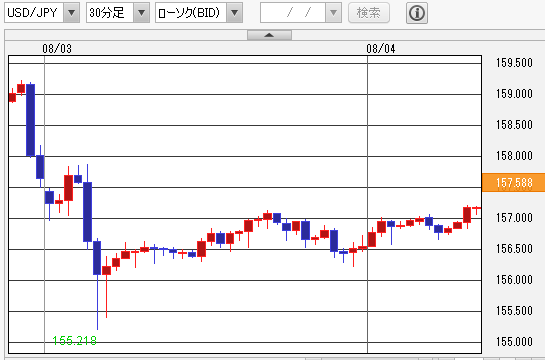Open the ローソク(BID) chart type dropdown arrow
The image size is (545, 360).
pyautogui.click(x=234, y=13)
